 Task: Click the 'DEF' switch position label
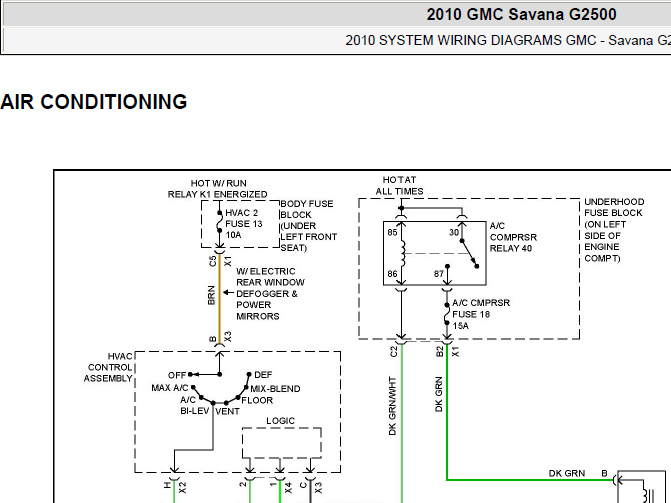click(x=263, y=375)
